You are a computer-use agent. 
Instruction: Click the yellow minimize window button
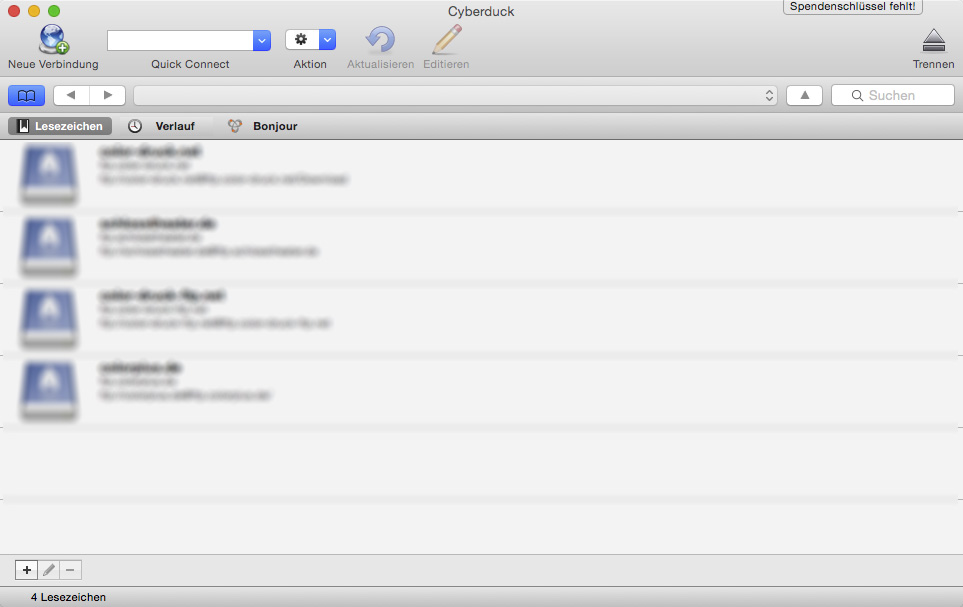pos(34,11)
